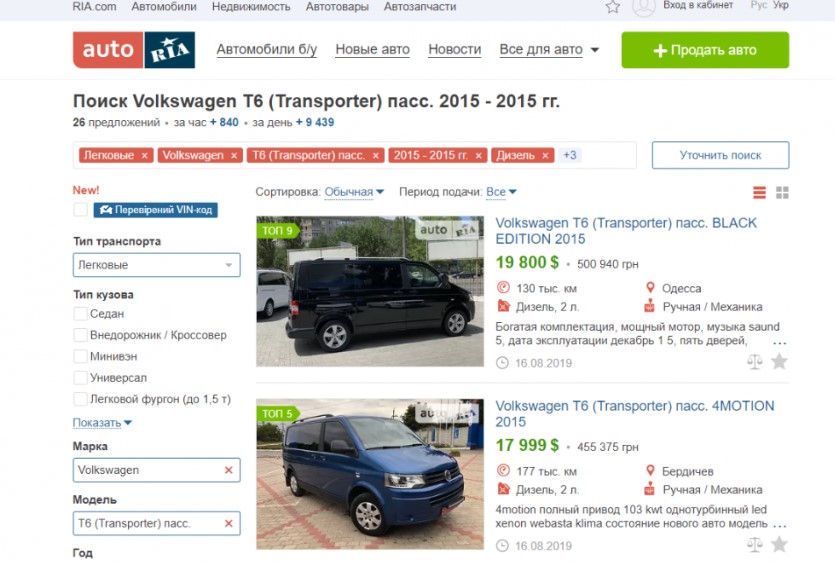The width and height of the screenshot is (835, 564).
Task: Add Black Edition listing to comparison scales
Action: coord(755,362)
